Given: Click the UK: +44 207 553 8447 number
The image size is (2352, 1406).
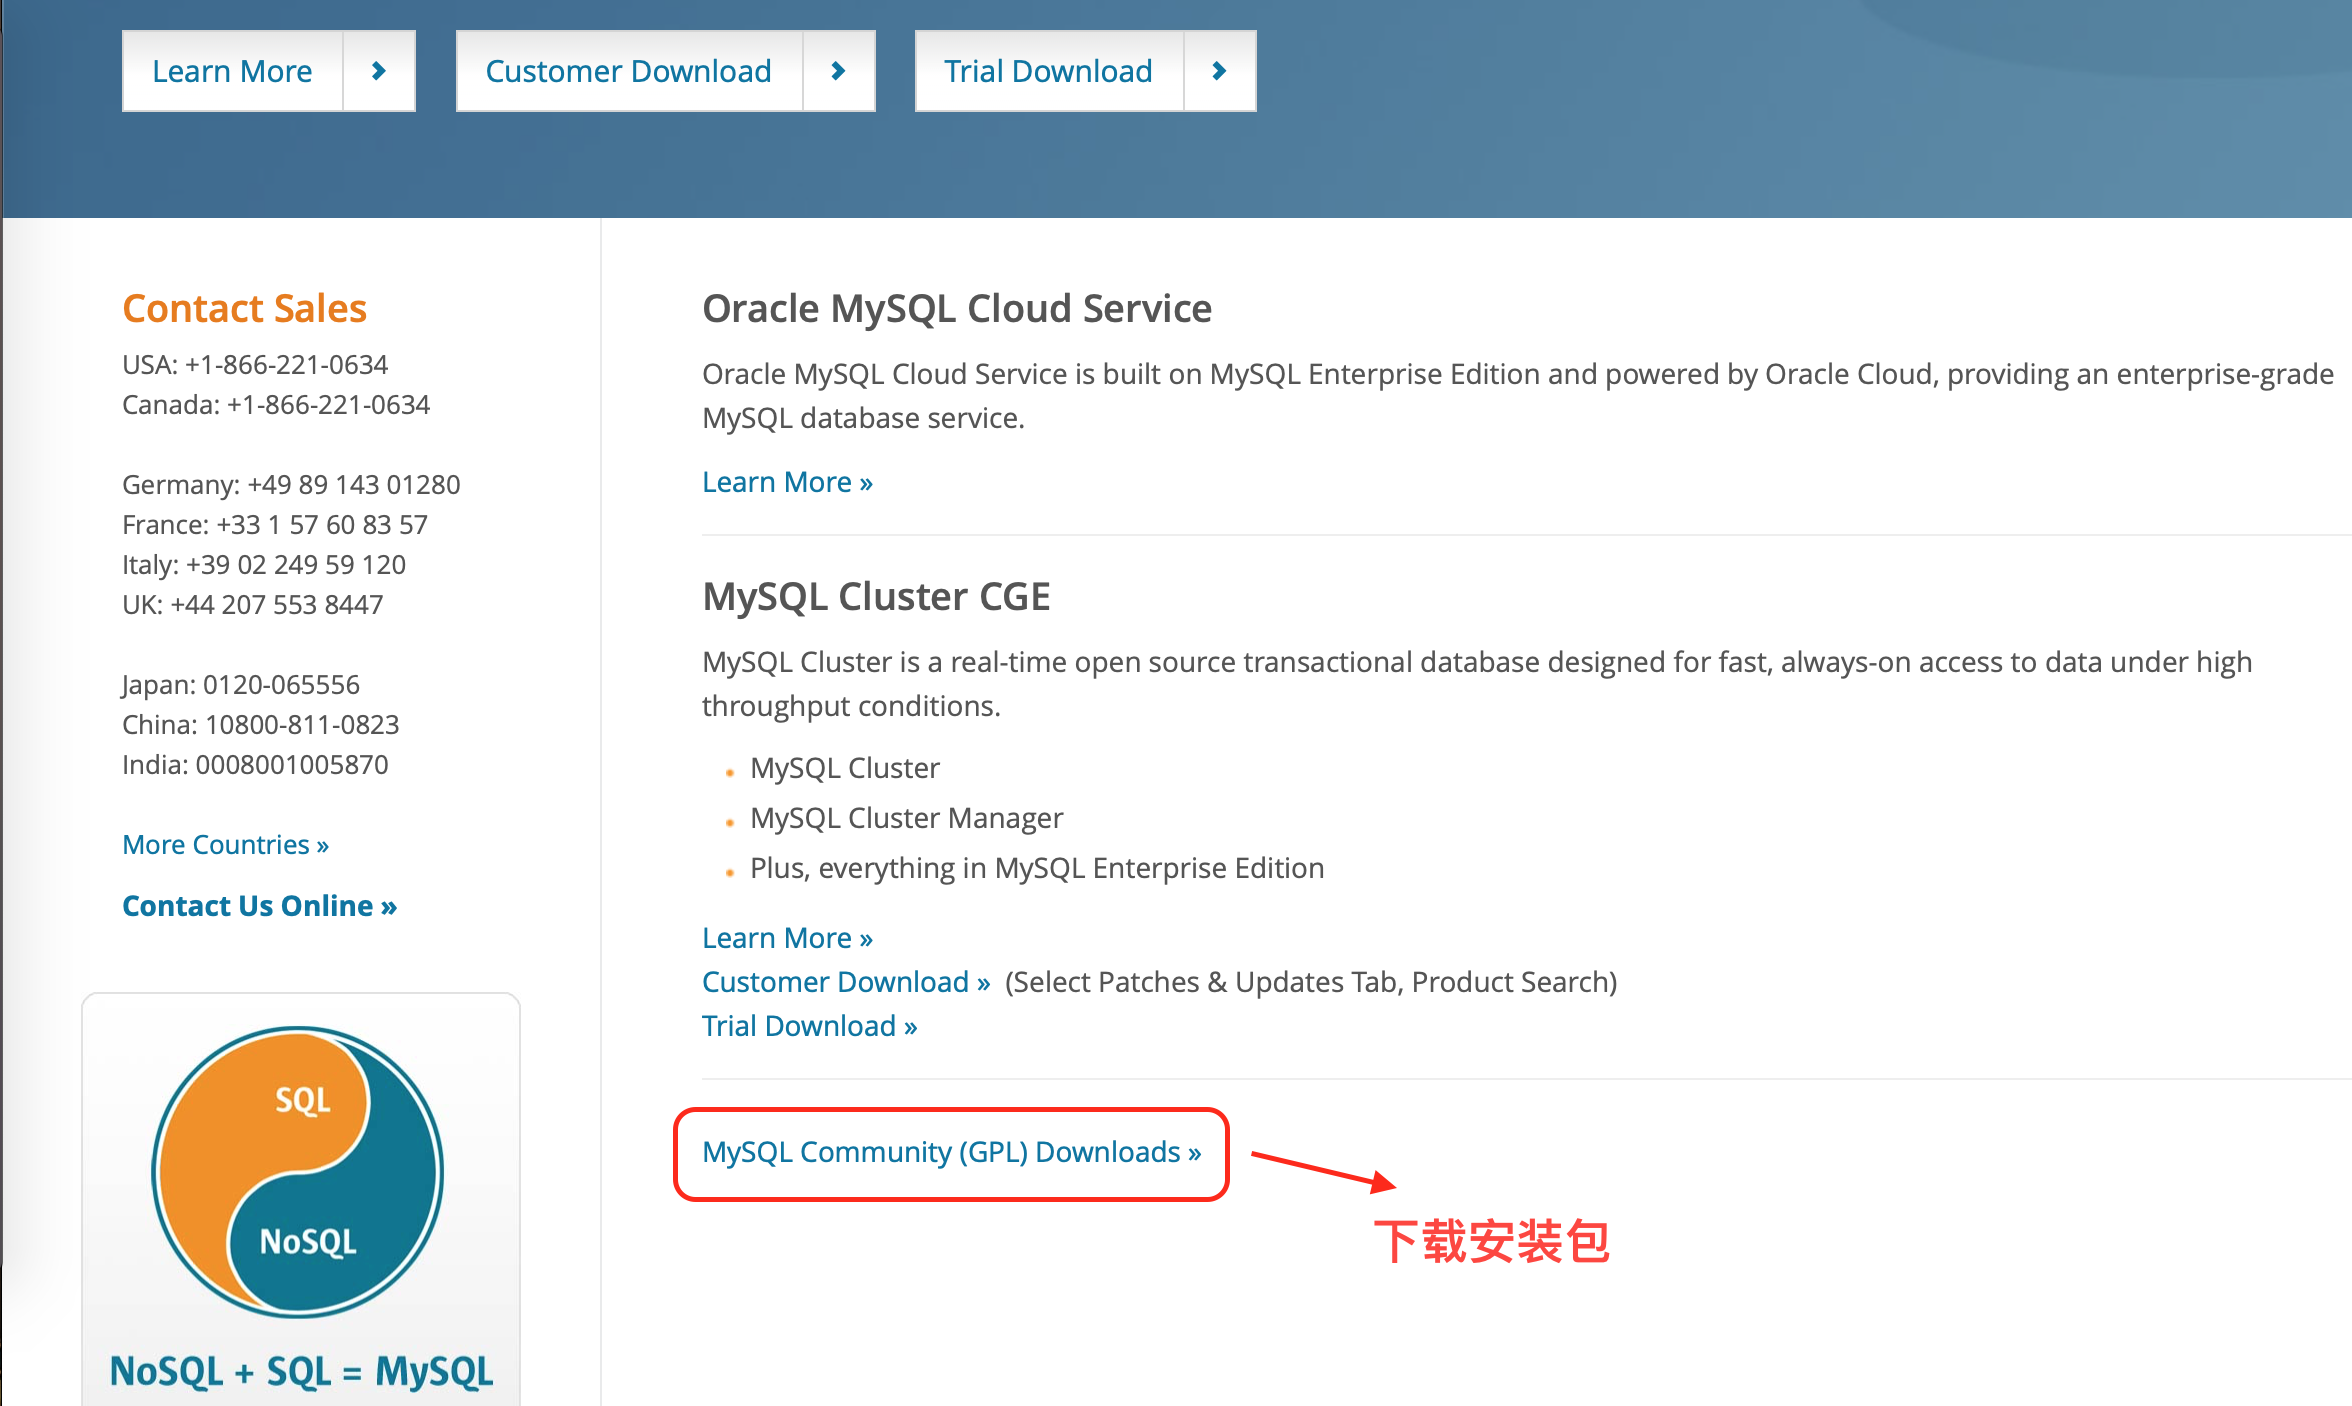Looking at the screenshot, I should [252, 605].
